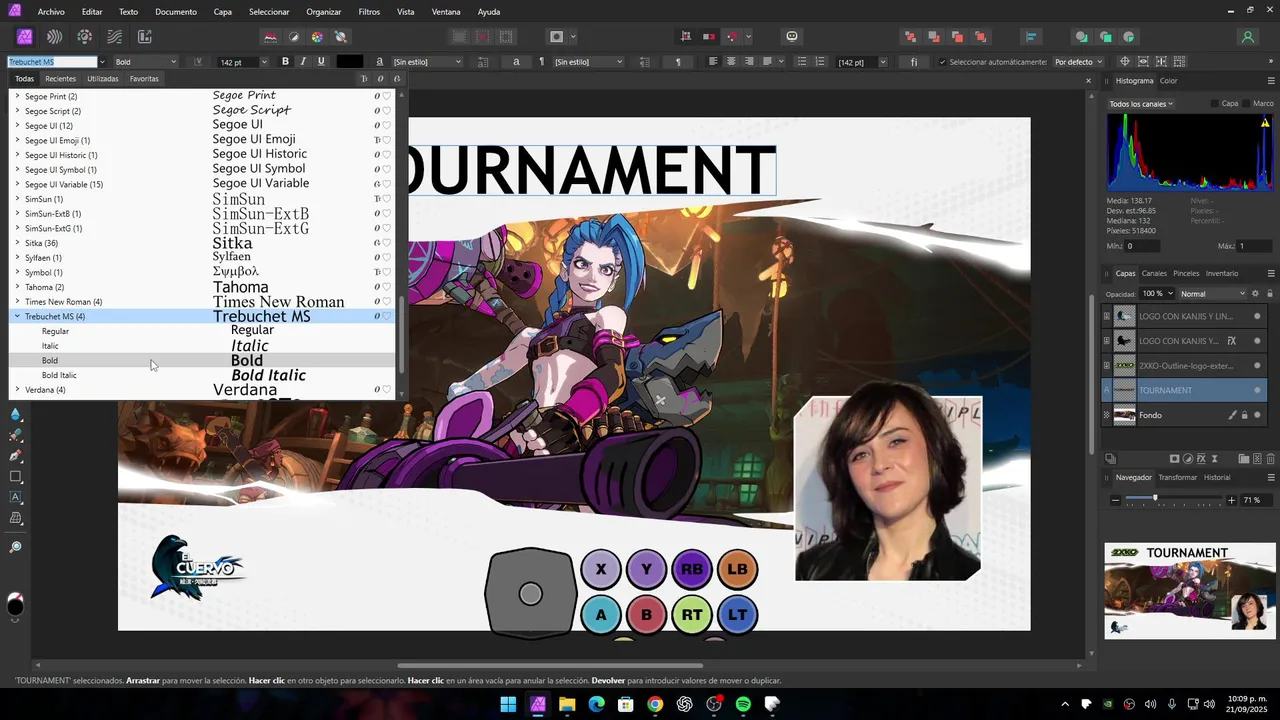This screenshot has width=1280, height=720.
Task: Collapse the Trebuchet MS (4) family
Action: 17,316
